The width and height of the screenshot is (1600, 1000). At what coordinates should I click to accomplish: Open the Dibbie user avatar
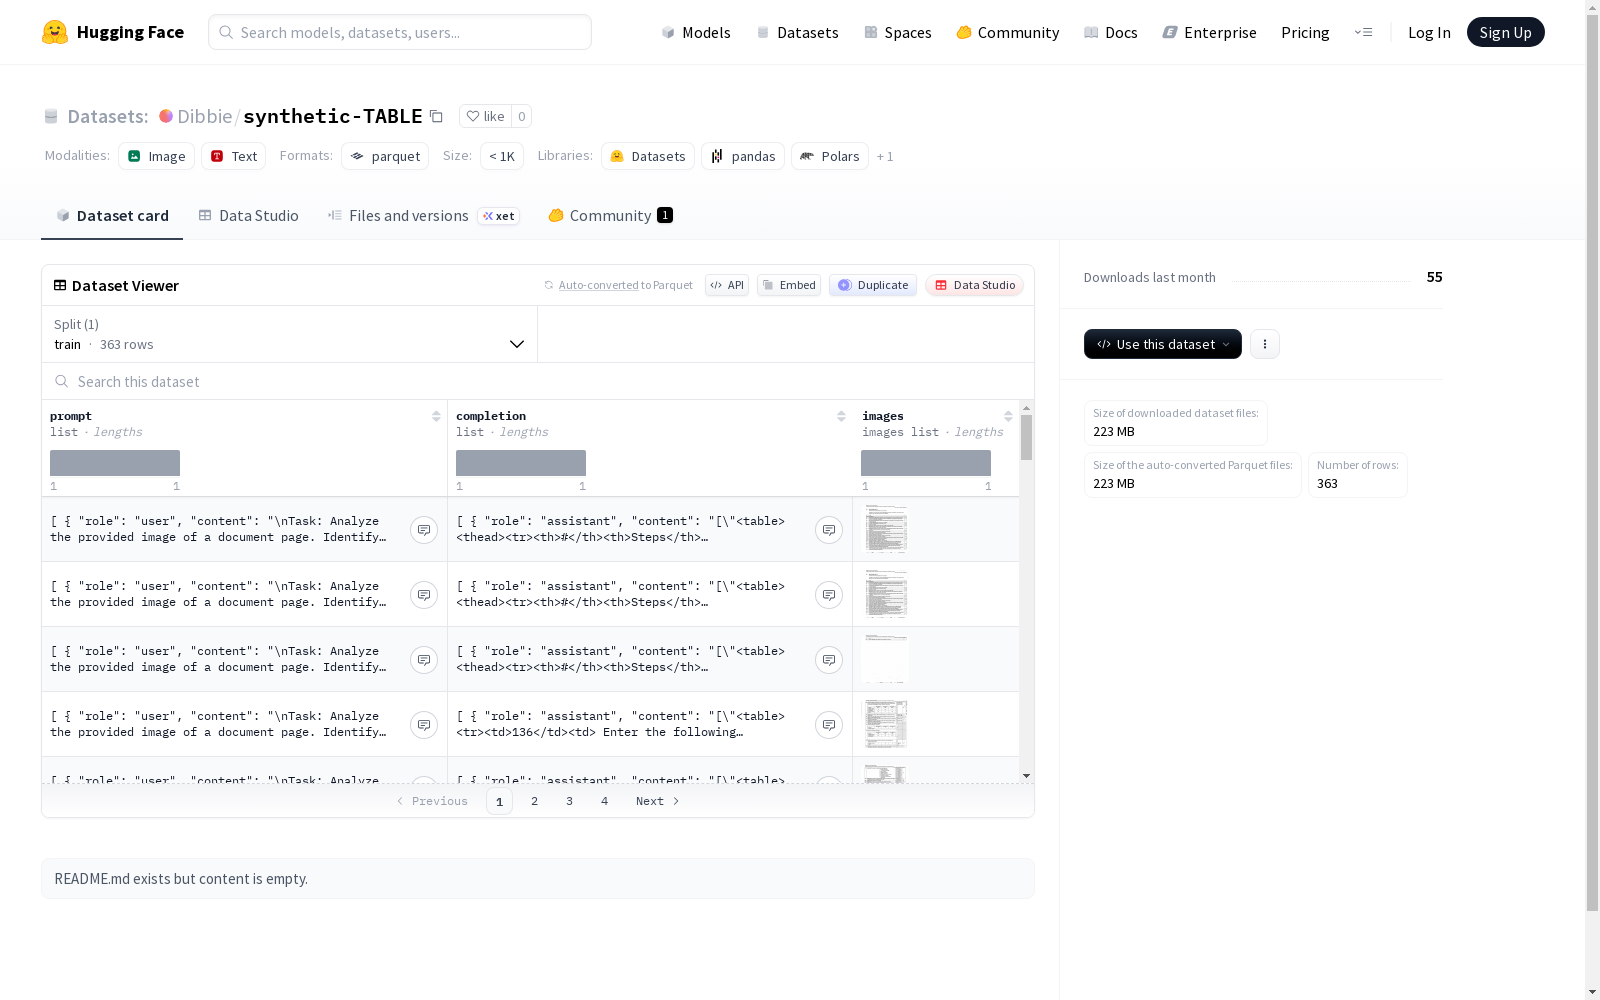tap(166, 116)
